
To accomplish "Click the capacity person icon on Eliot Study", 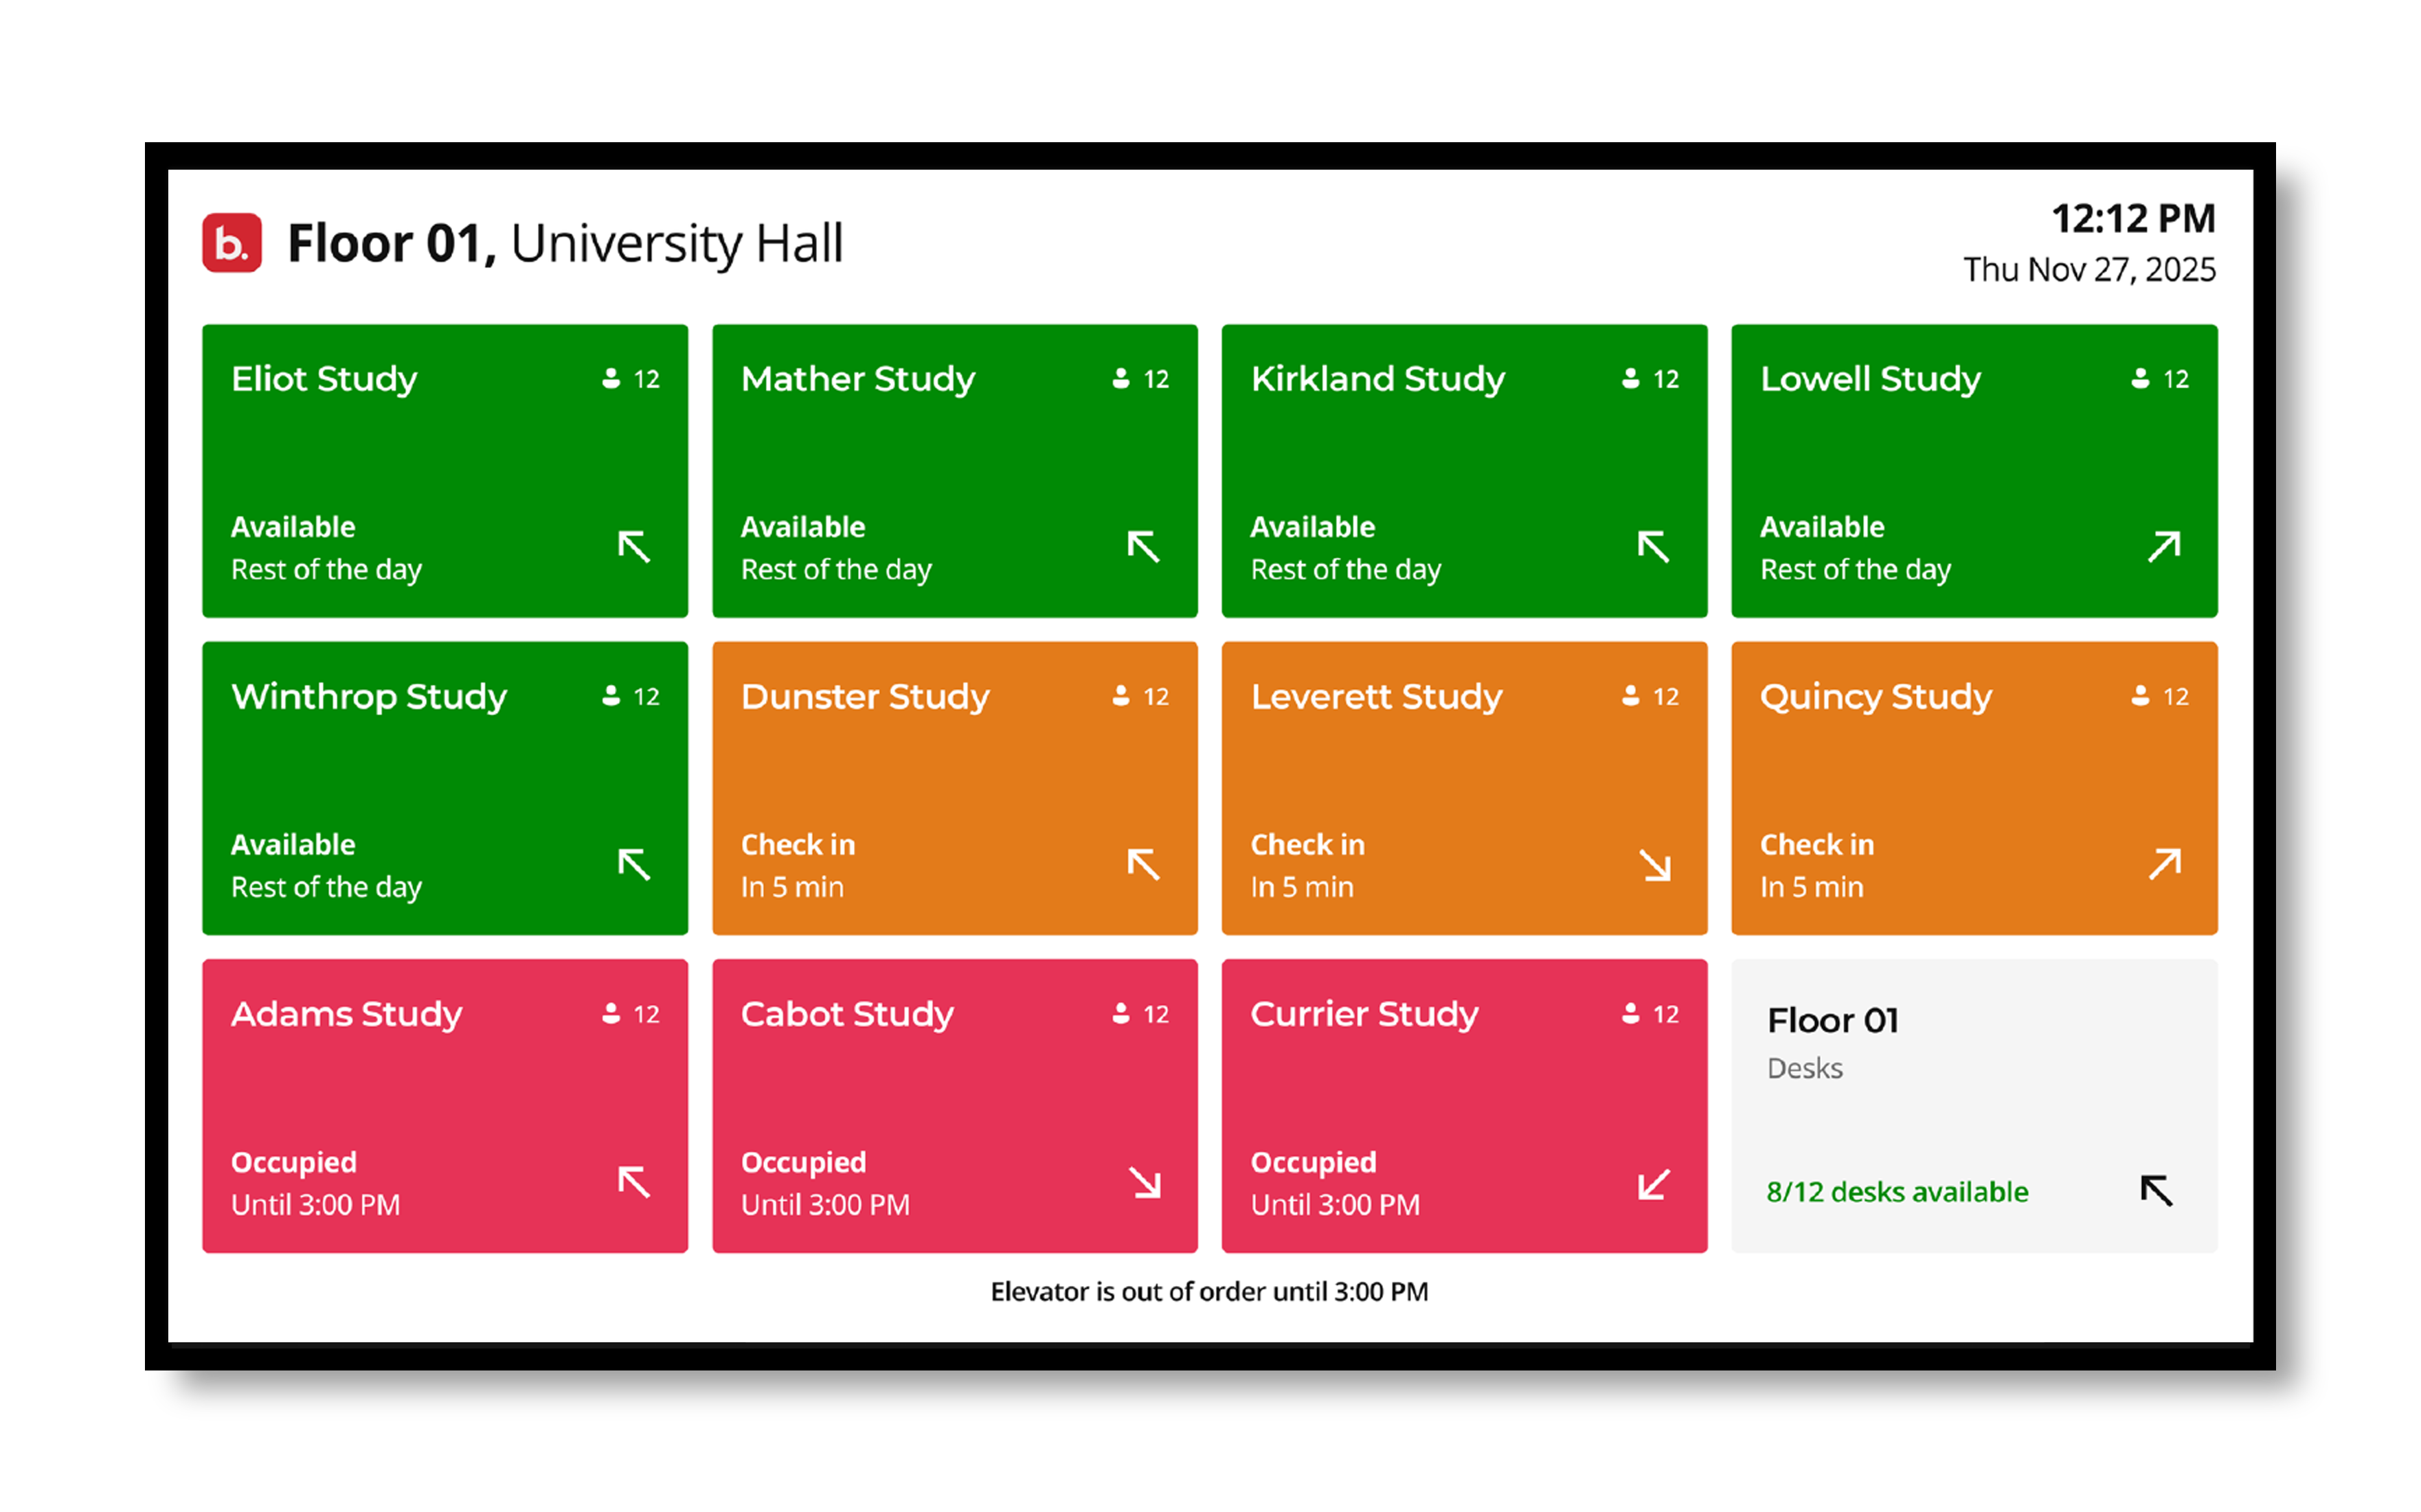I will tap(611, 378).
